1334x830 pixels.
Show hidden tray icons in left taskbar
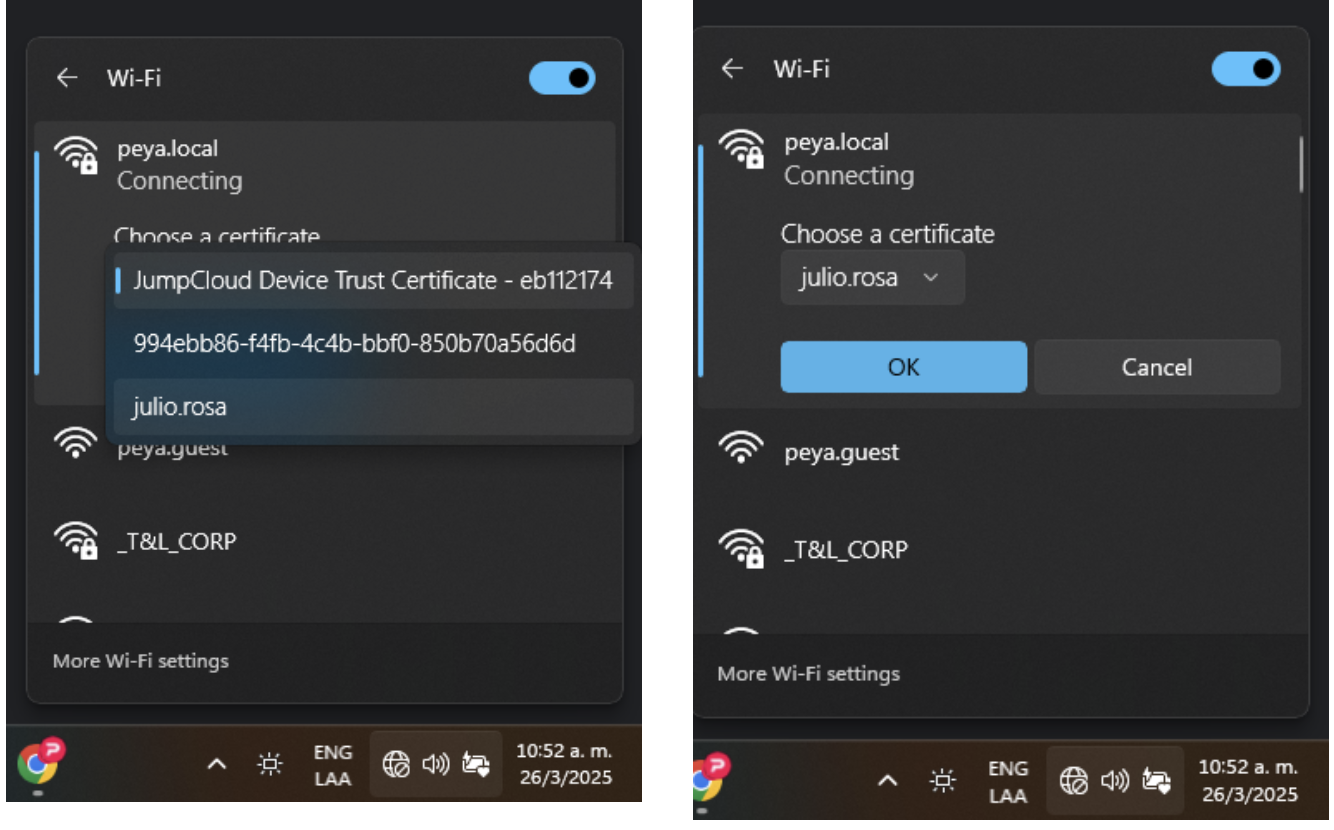216,765
